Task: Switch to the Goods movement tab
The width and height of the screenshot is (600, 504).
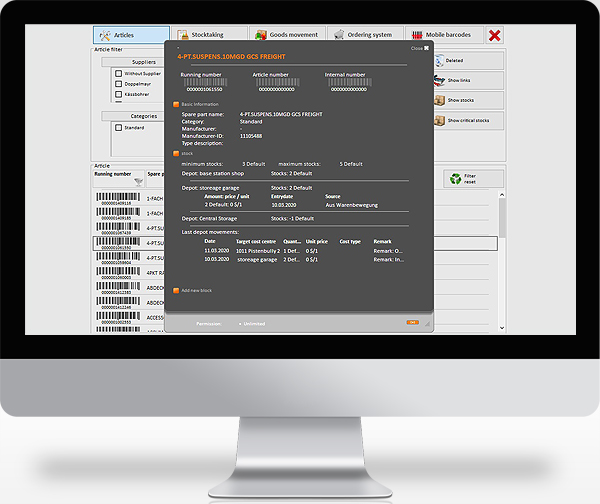Action: tap(287, 35)
